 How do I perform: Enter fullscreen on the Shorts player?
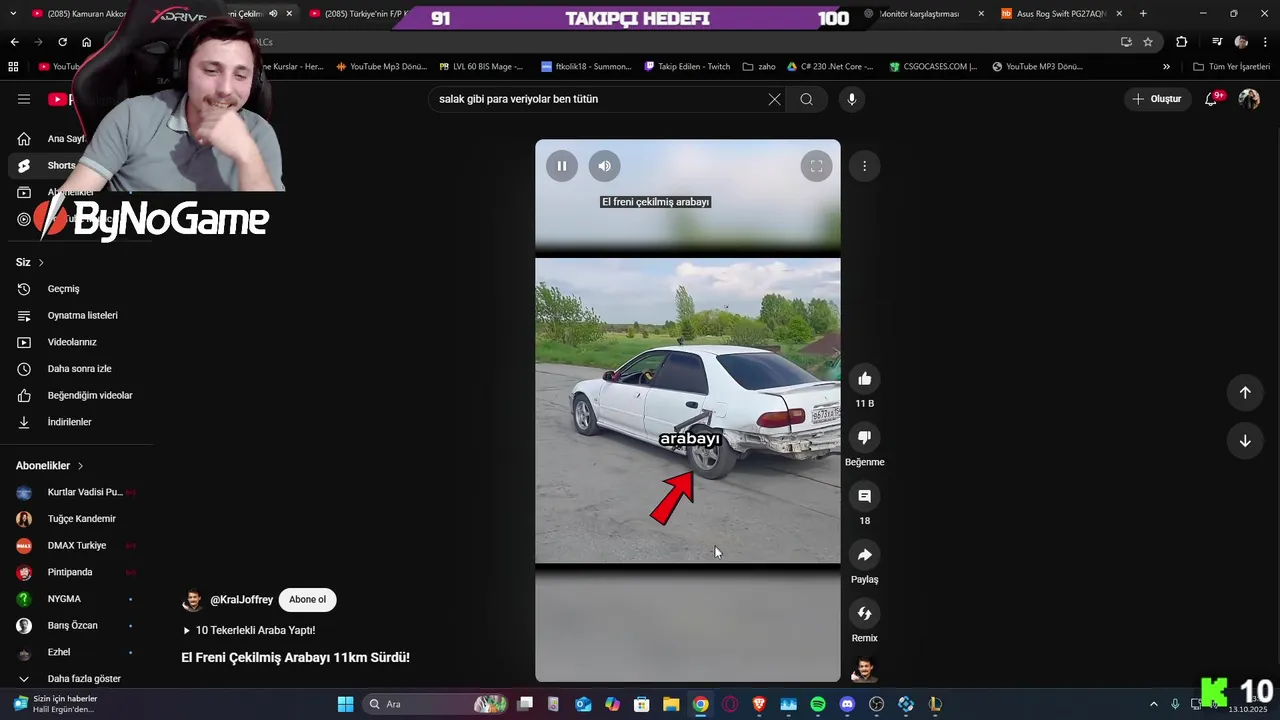pyautogui.click(x=816, y=166)
